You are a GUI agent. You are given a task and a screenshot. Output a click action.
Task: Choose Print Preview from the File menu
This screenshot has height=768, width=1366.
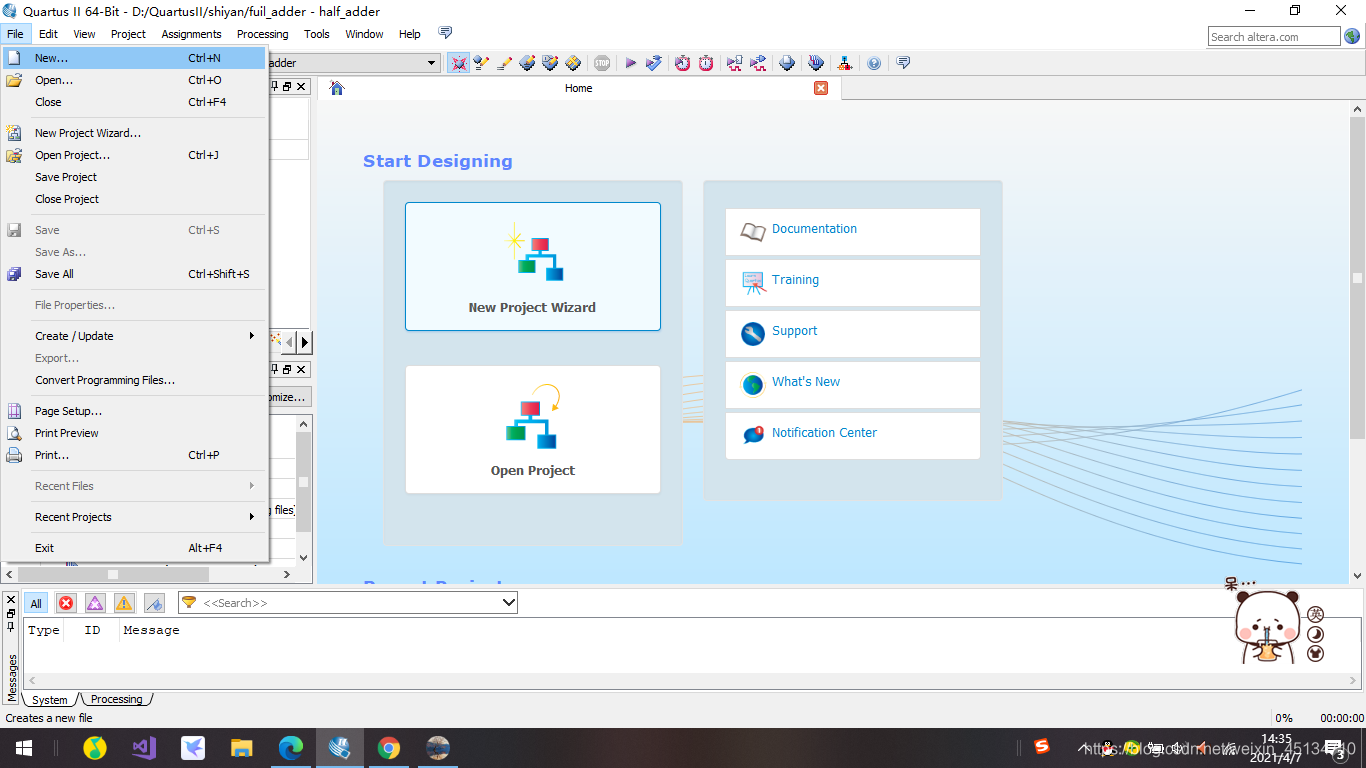[135, 433]
